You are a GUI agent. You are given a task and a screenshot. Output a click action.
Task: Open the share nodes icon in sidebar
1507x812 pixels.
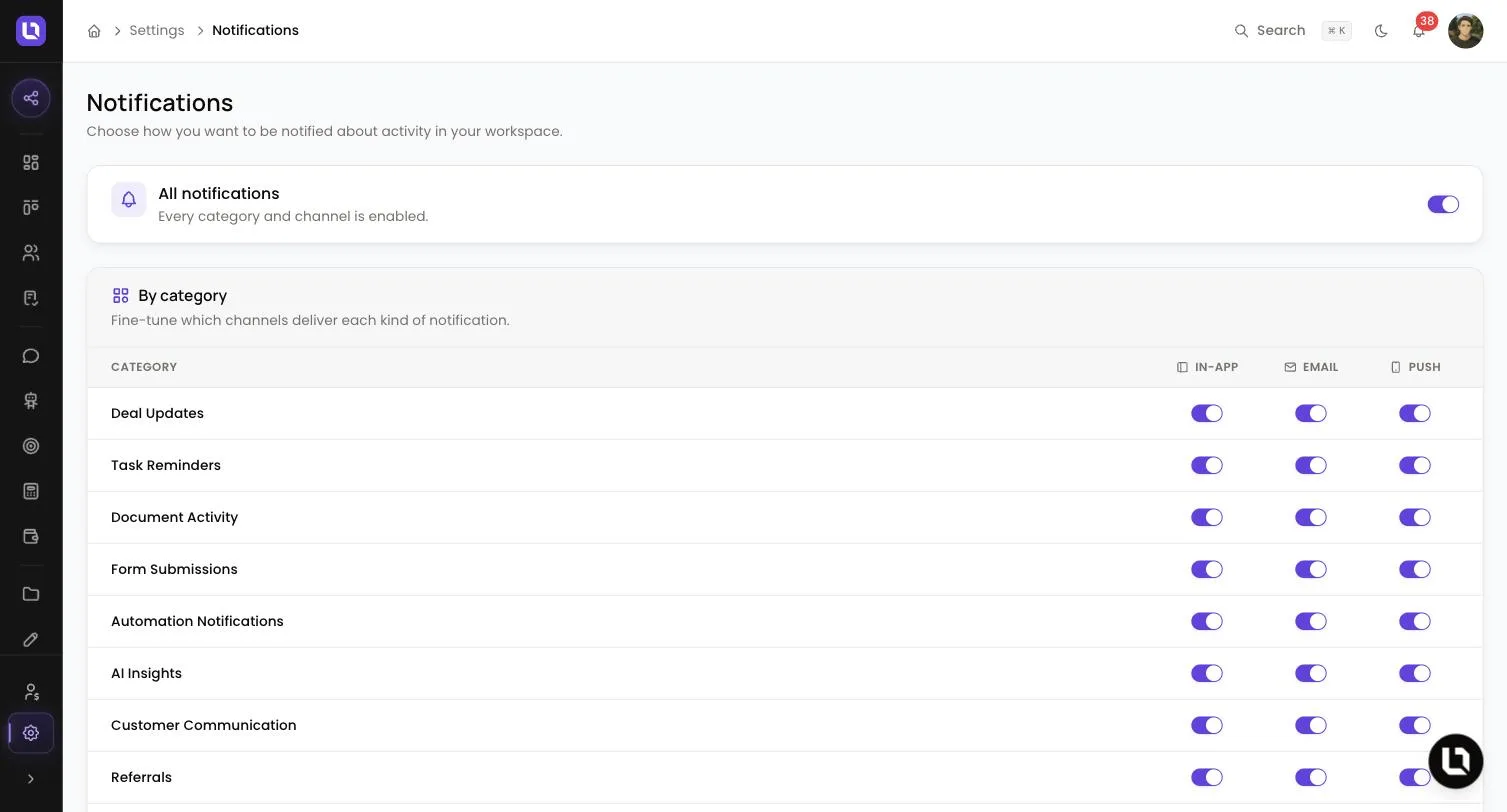point(31,98)
